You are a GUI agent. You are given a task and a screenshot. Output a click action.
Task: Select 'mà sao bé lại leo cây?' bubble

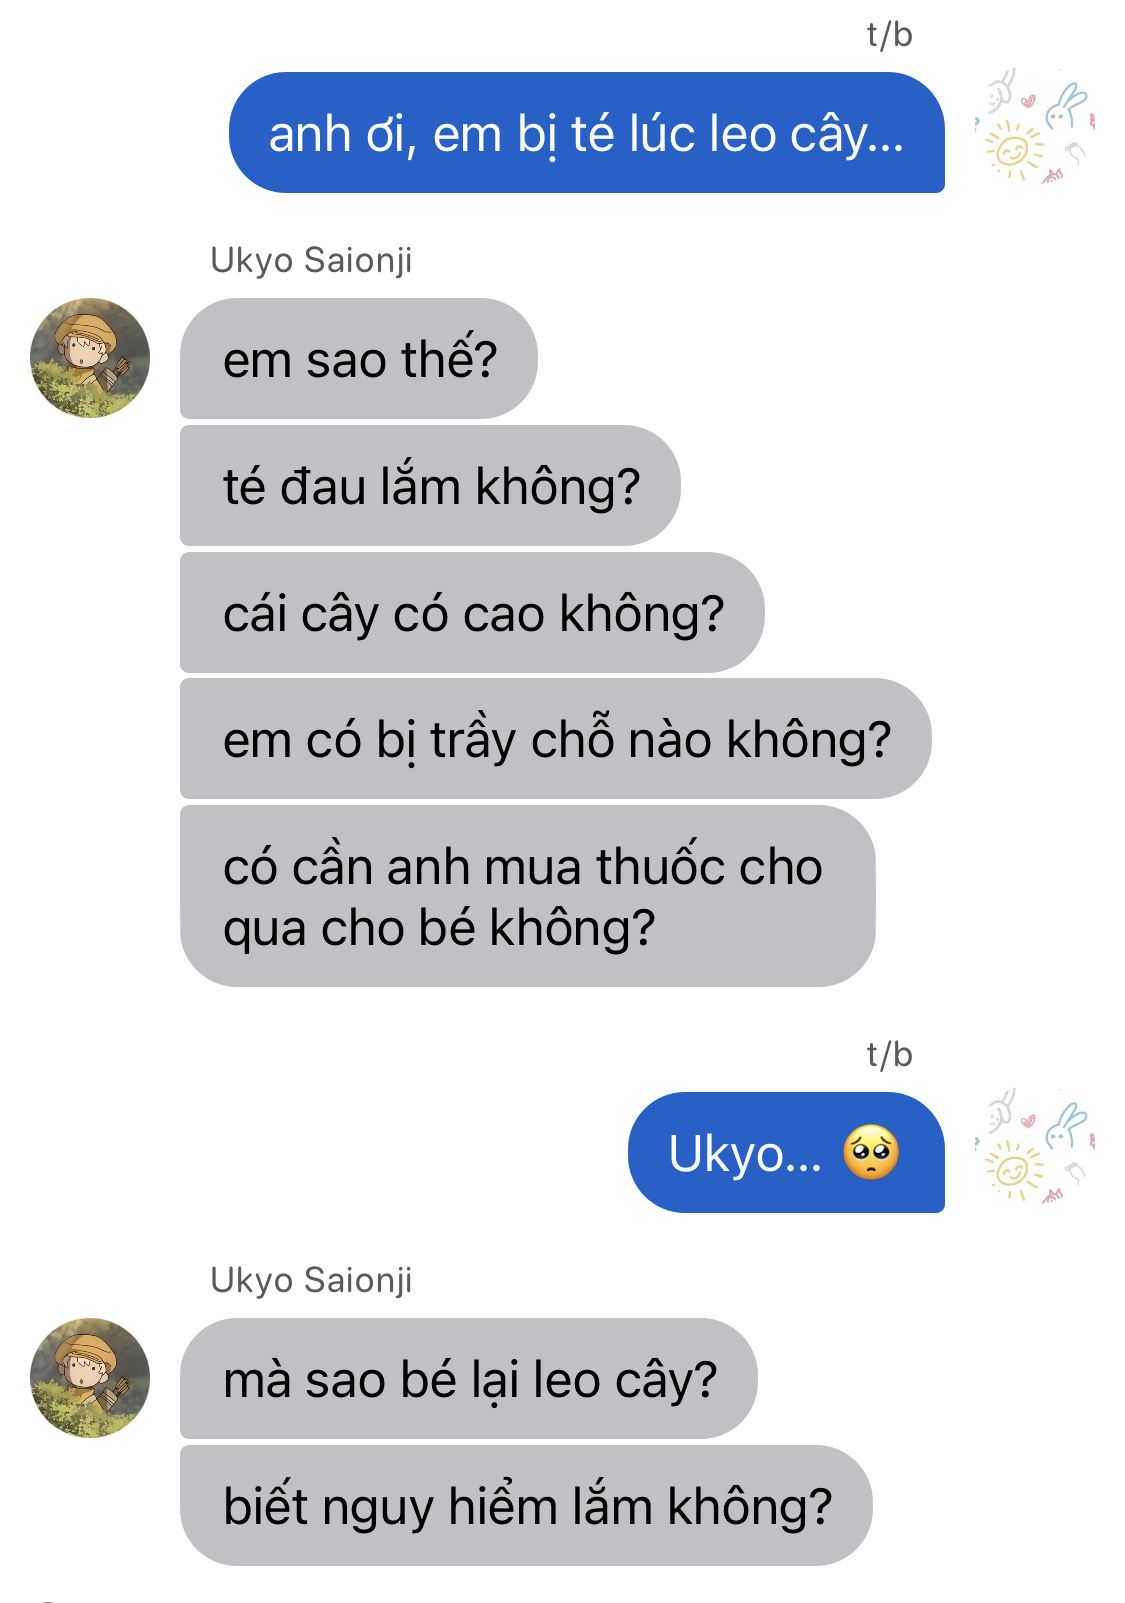click(469, 1378)
